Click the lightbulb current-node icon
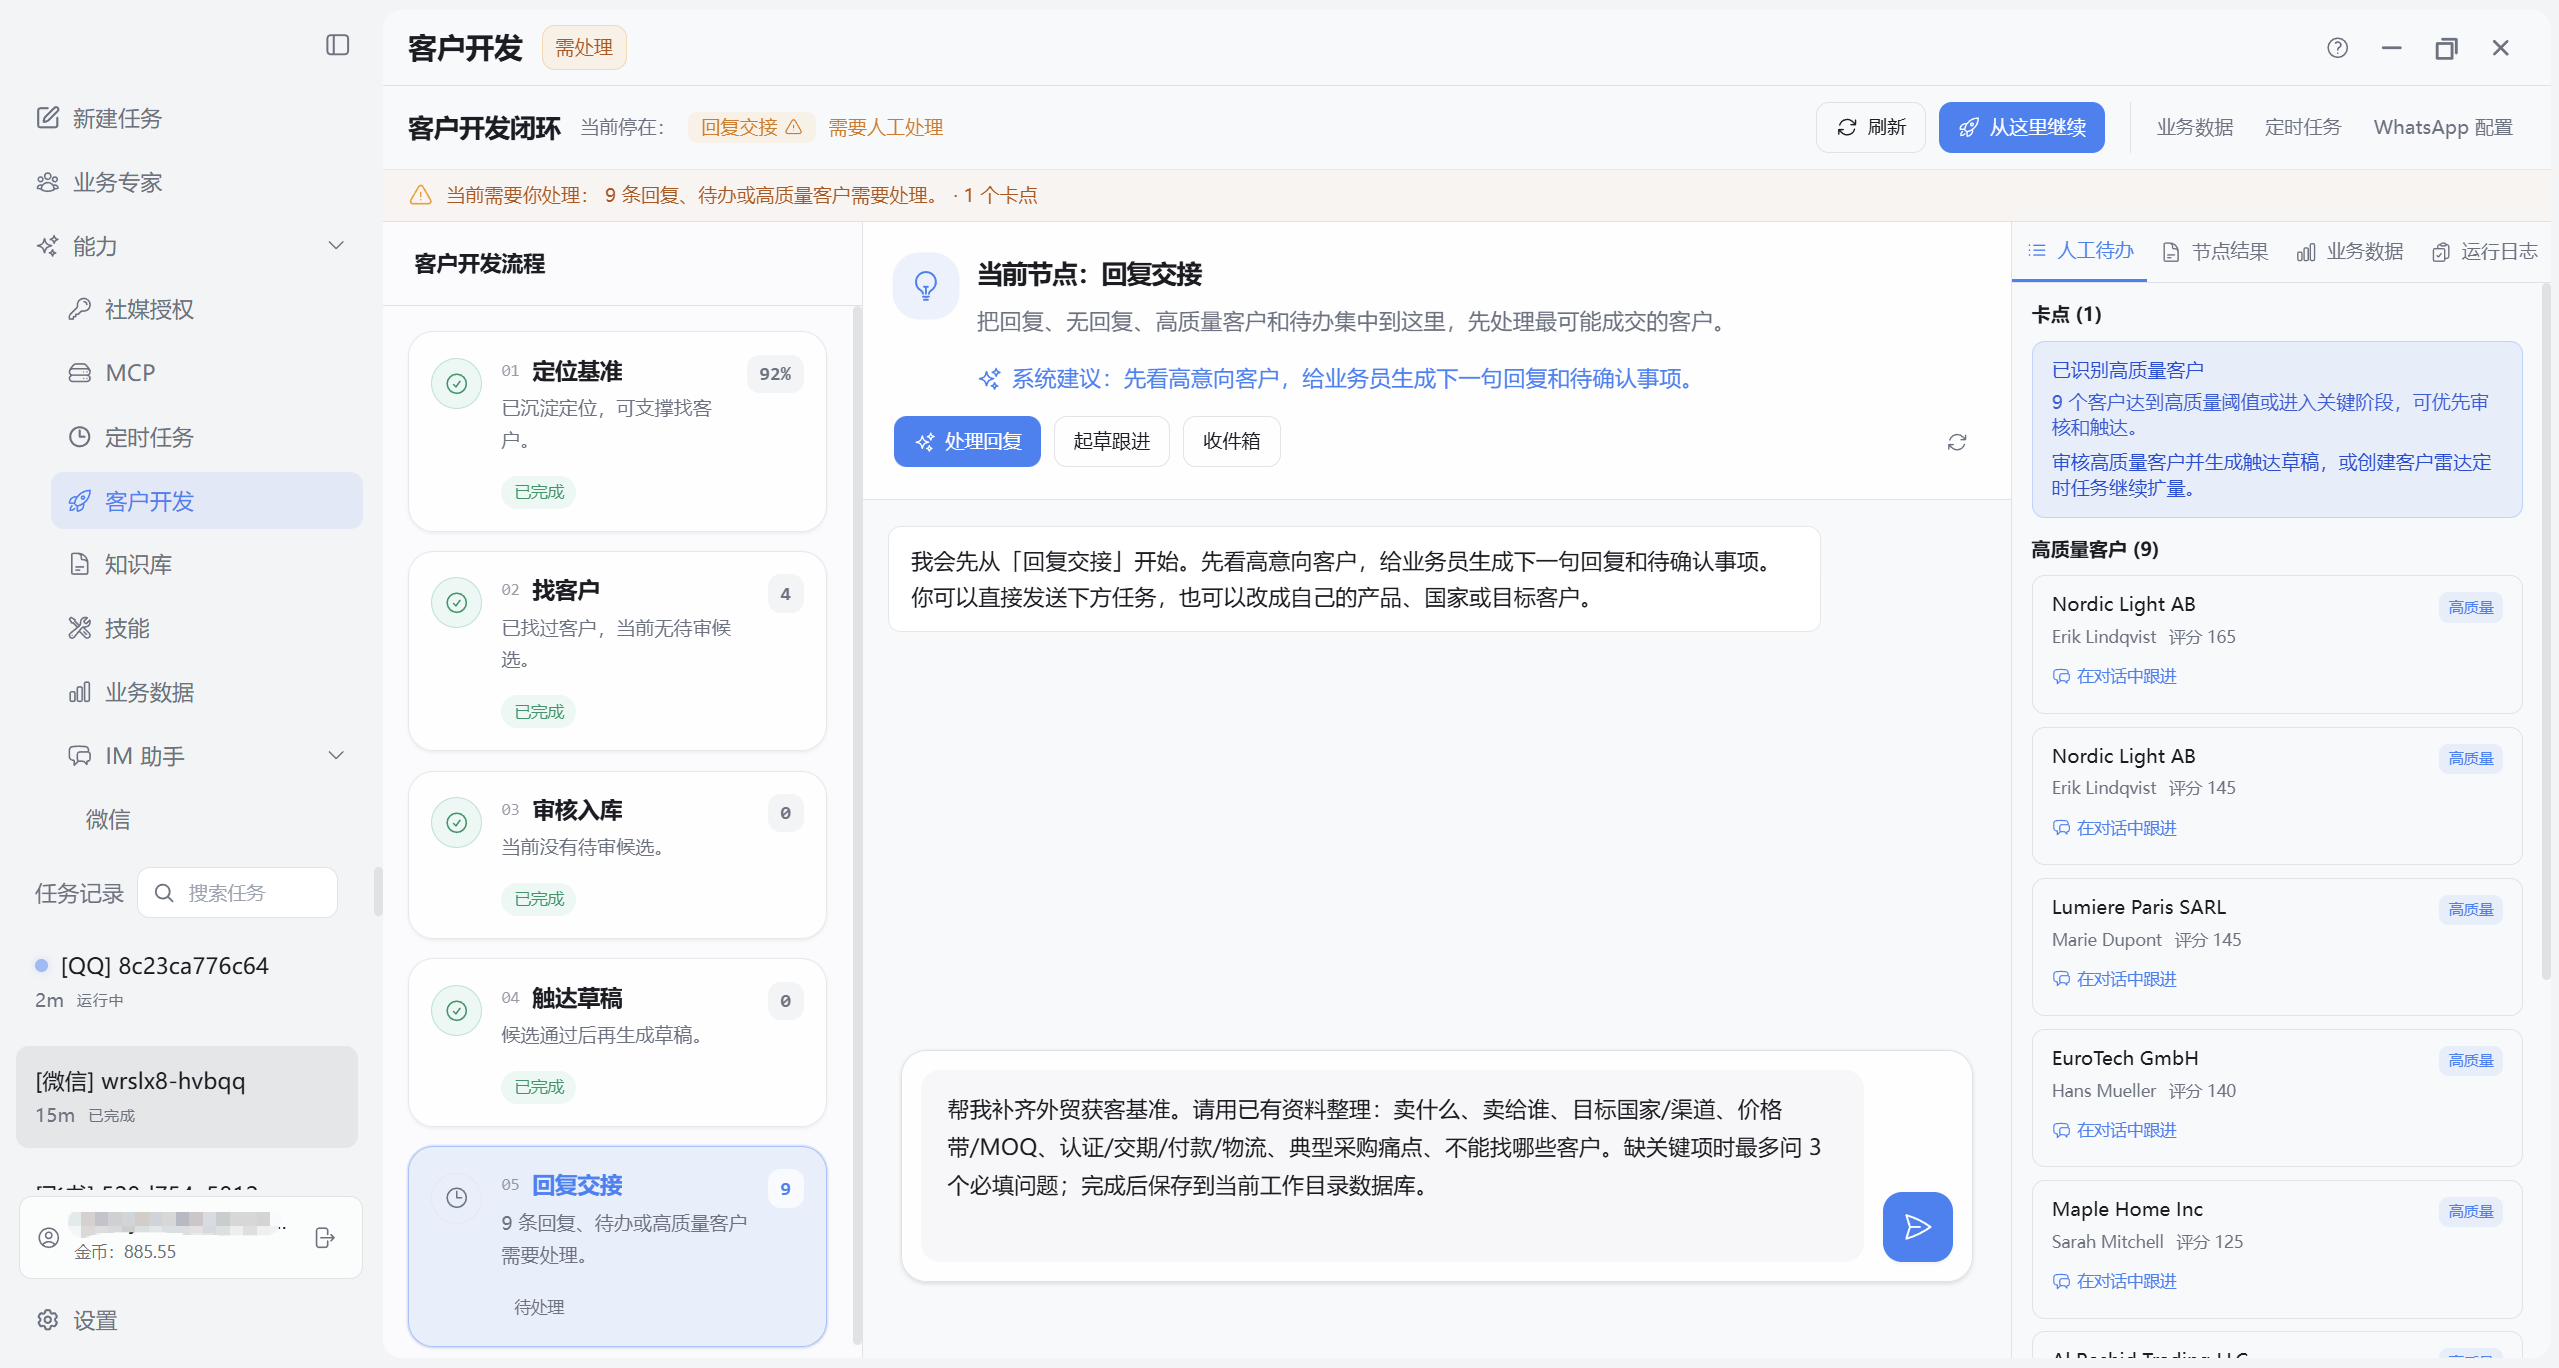This screenshot has width=2559, height=1368. (x=926, y=286)
